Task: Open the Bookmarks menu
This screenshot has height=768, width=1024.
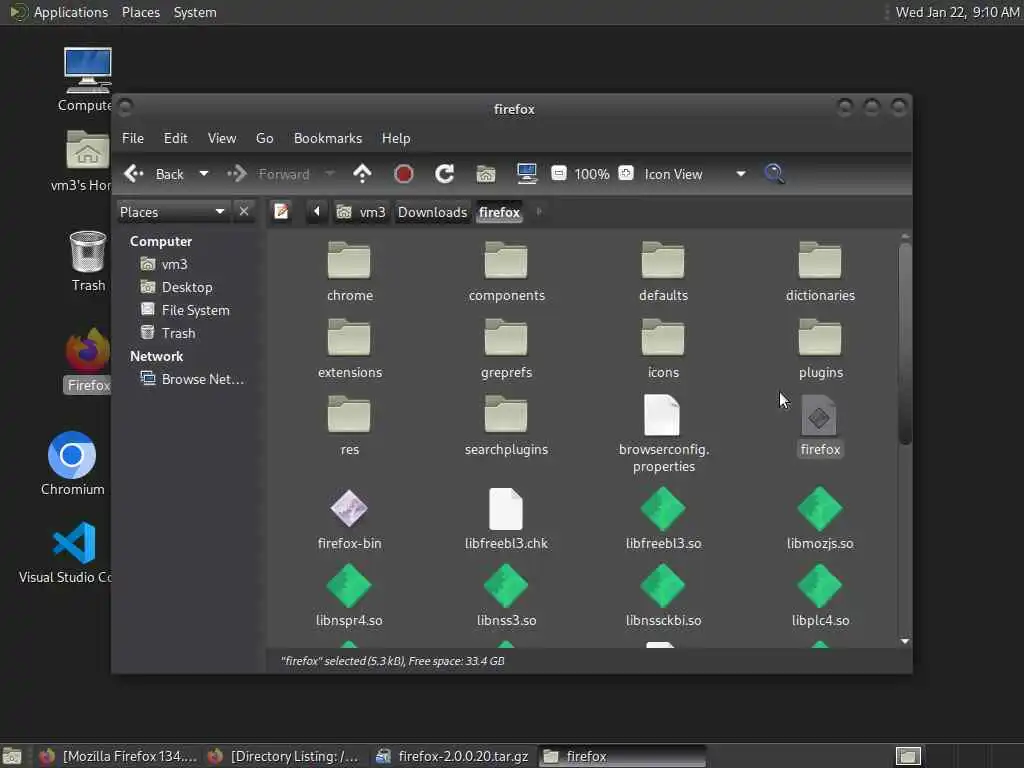Action: pos(327,138)
